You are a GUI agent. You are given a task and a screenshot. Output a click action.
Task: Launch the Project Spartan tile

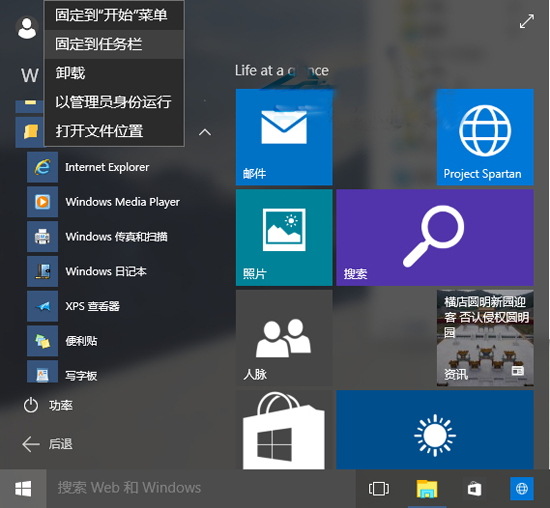click(x=485, y=137)
